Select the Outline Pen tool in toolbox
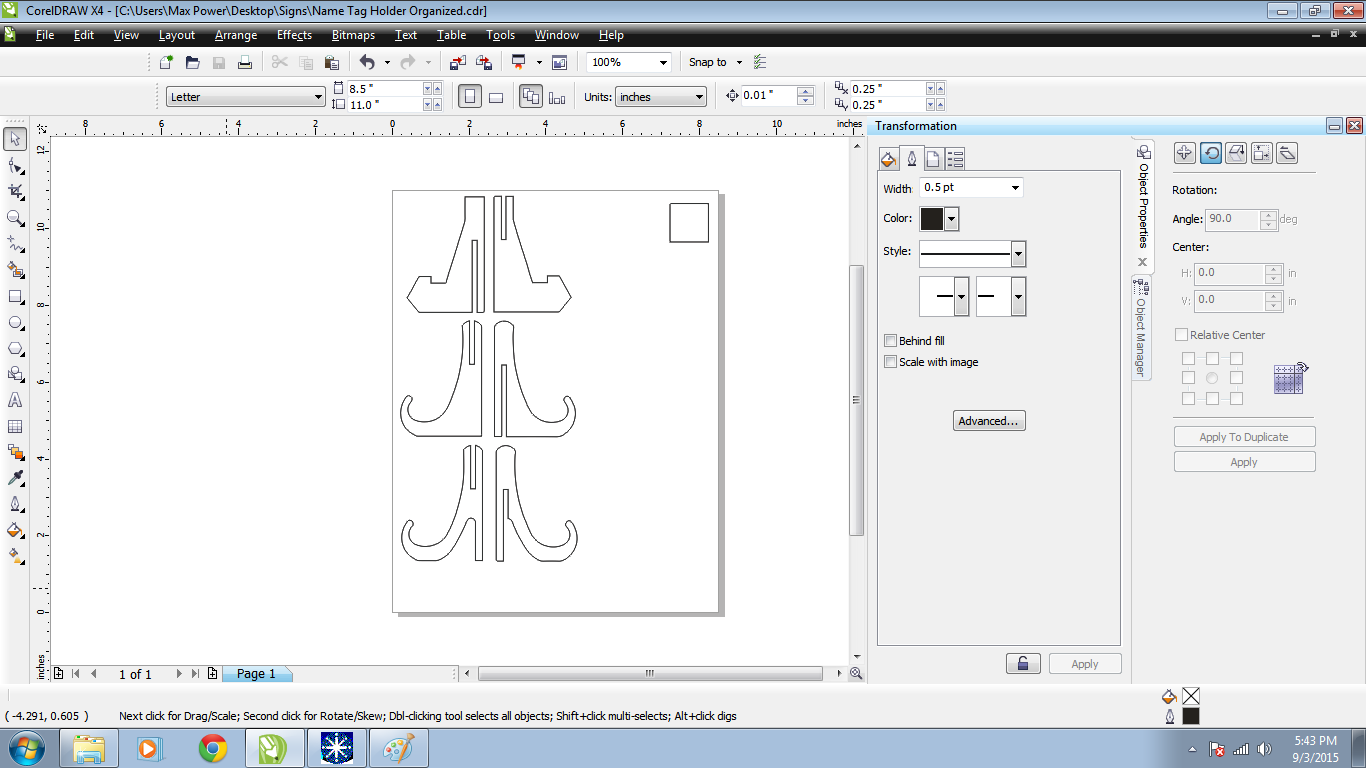Image resolution: width=1366 pixels, height=768 pixels. coord(15,504)
